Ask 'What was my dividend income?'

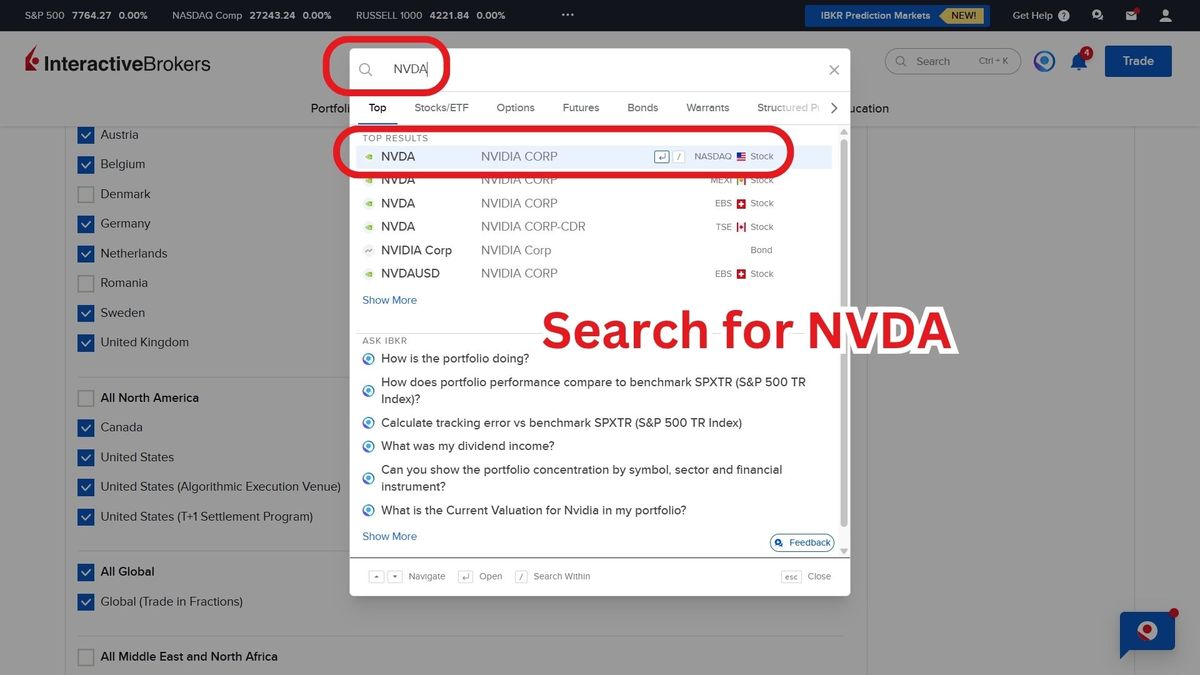pyautogui.click(x=467, y=446)
